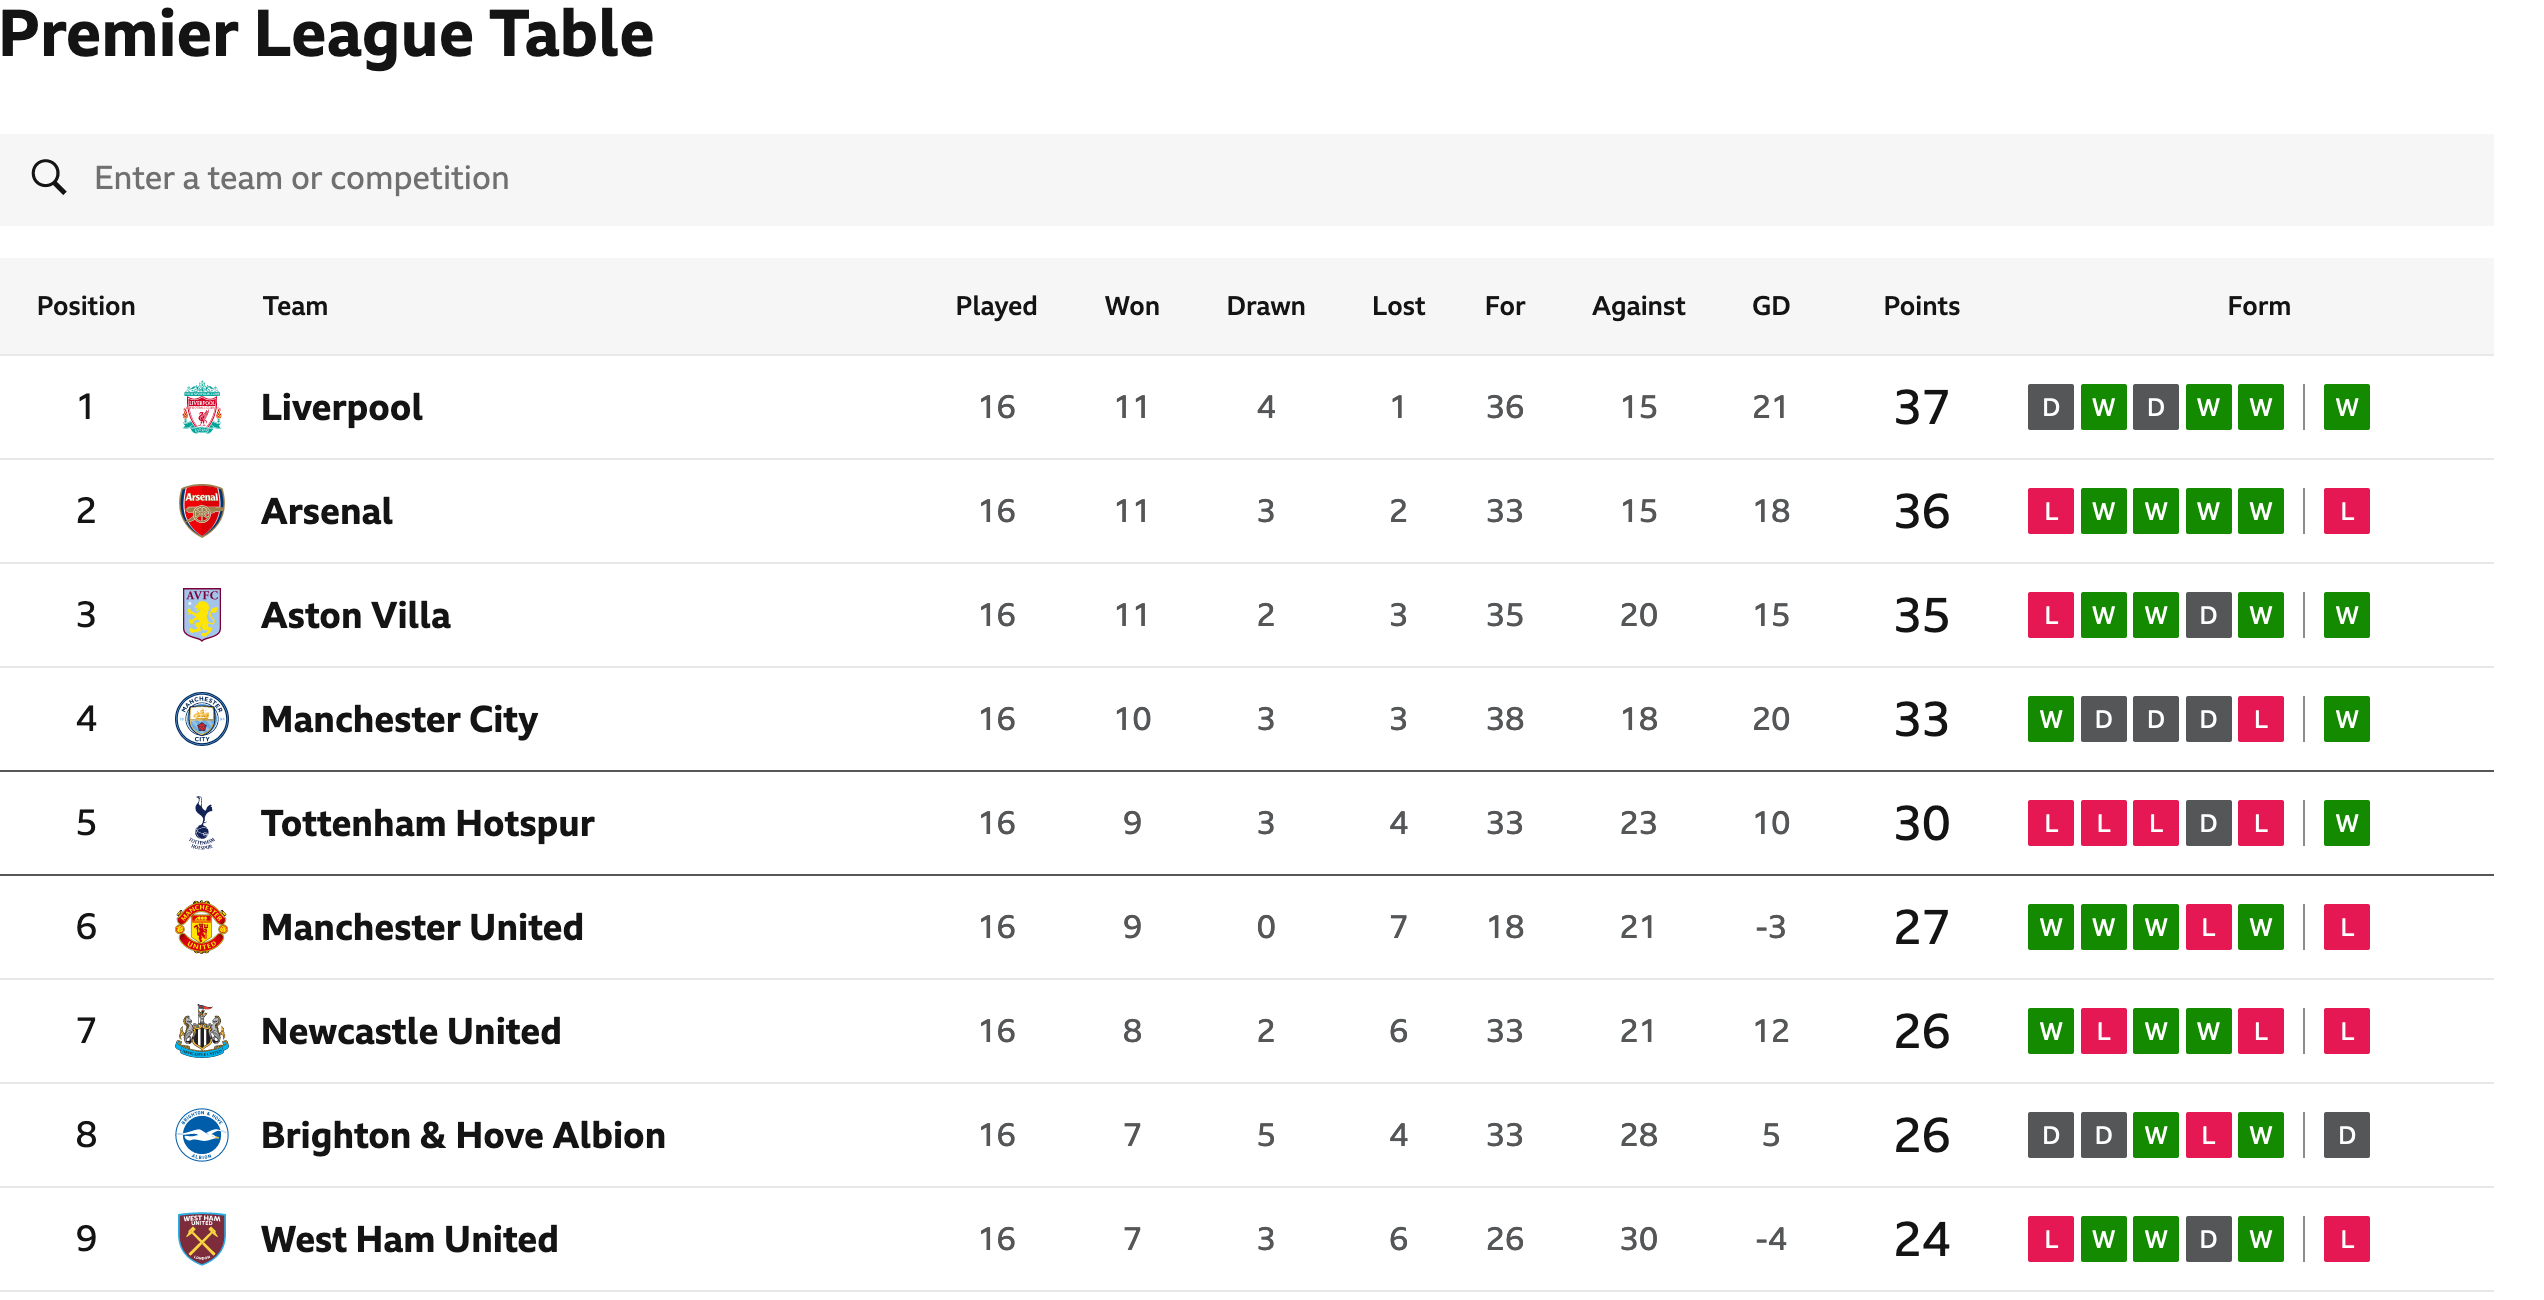Click the Newcastle United badge
The height and width of the screenshot is (1300, 2544).
coord(202,1031)
